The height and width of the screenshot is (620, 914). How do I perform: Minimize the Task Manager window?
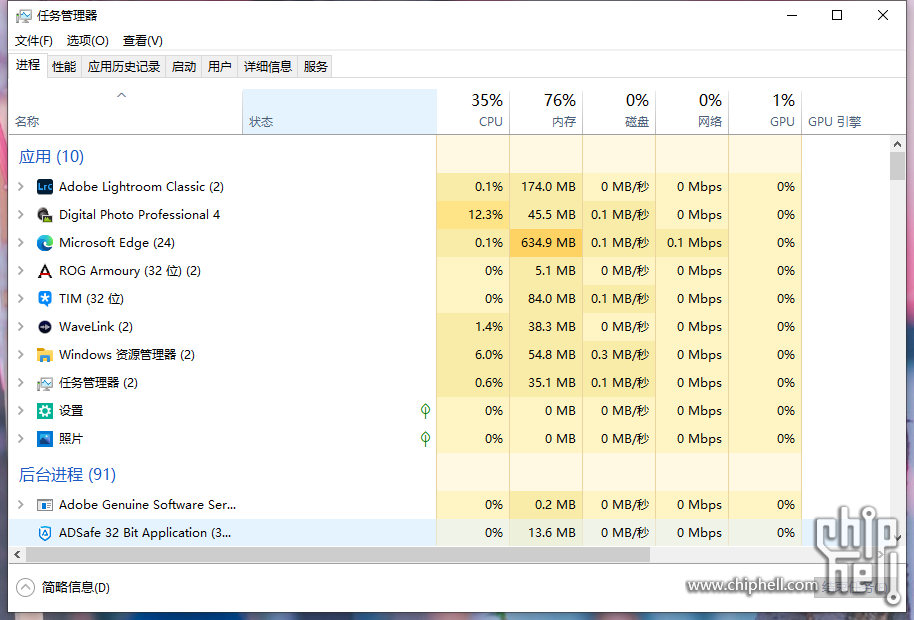click(x=792, y=15)
